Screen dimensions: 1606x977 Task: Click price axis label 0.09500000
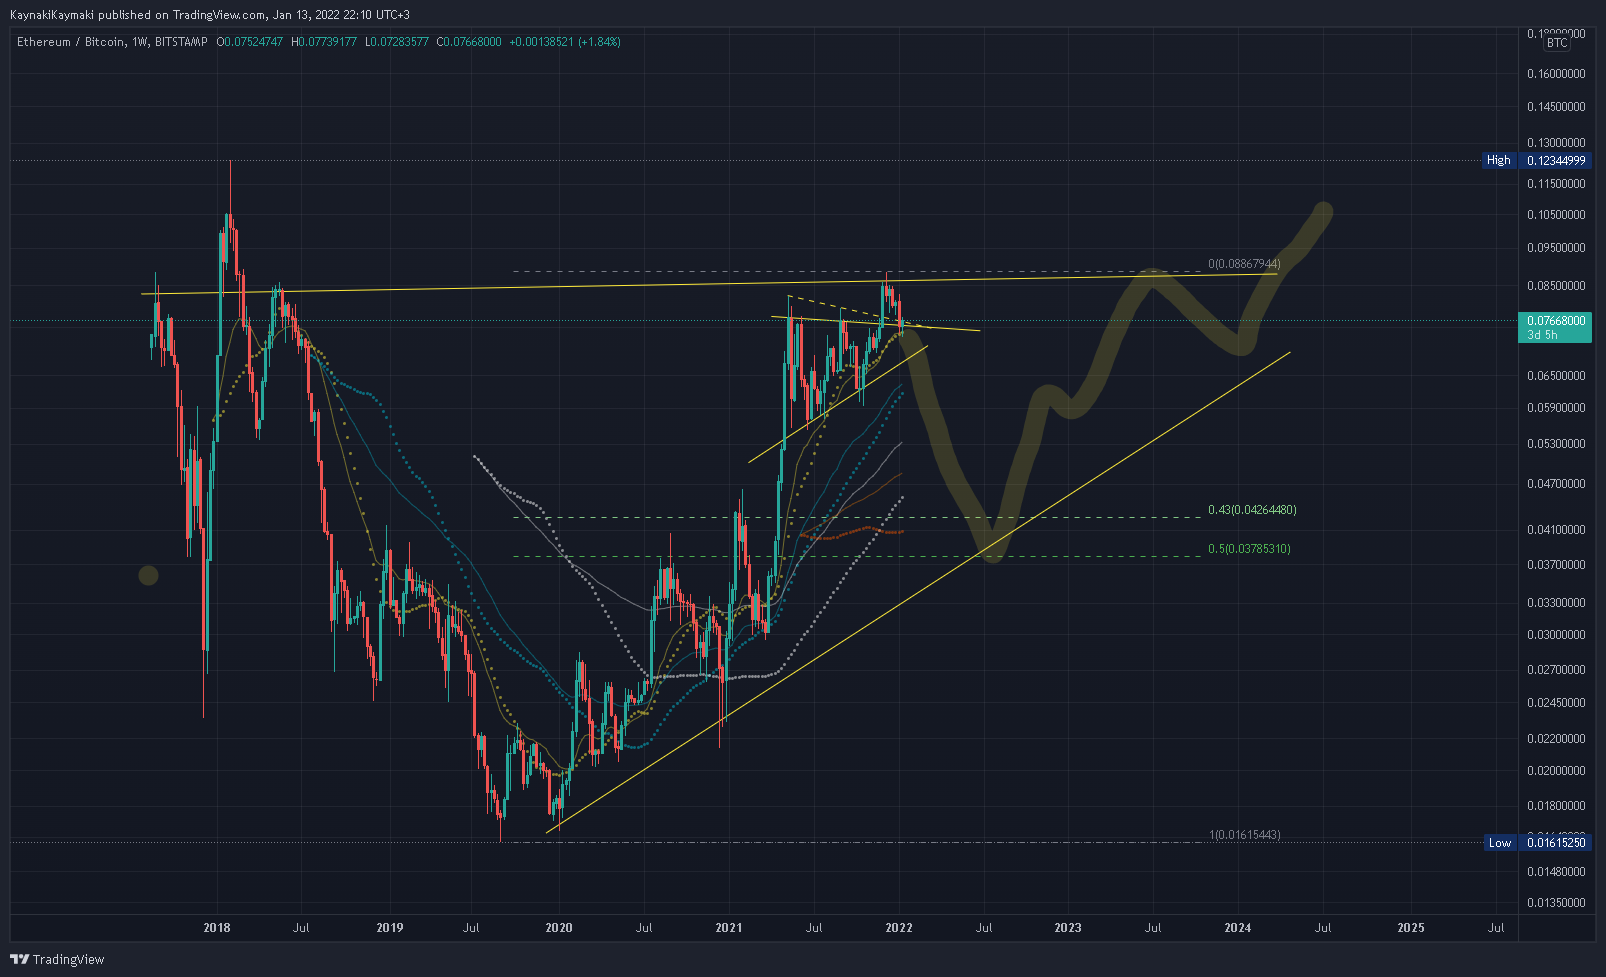coord(1556,248)
